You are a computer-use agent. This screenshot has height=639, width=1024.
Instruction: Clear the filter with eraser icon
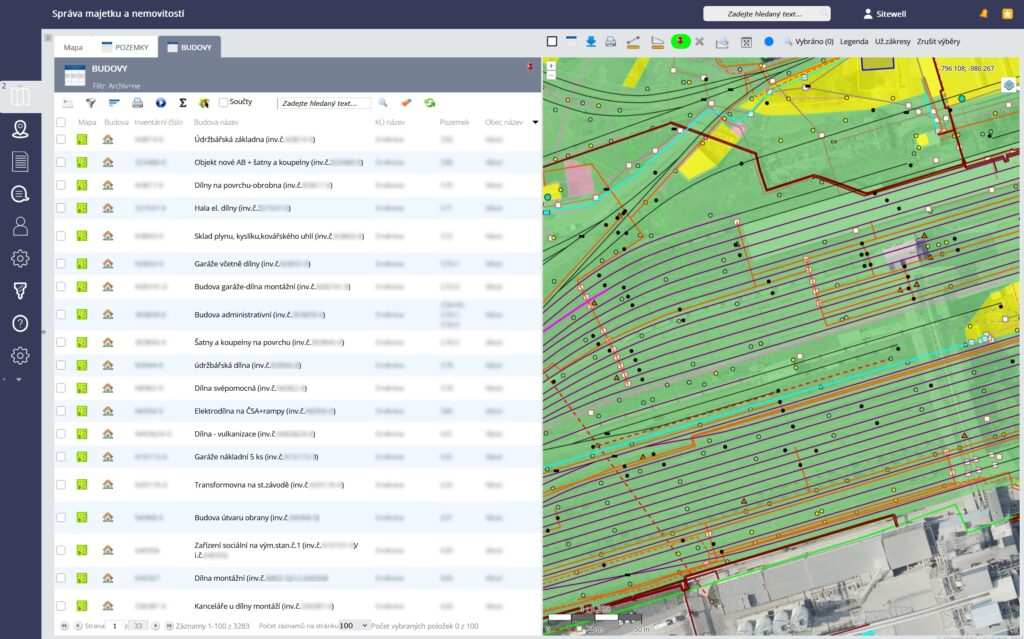coord(406,103)
